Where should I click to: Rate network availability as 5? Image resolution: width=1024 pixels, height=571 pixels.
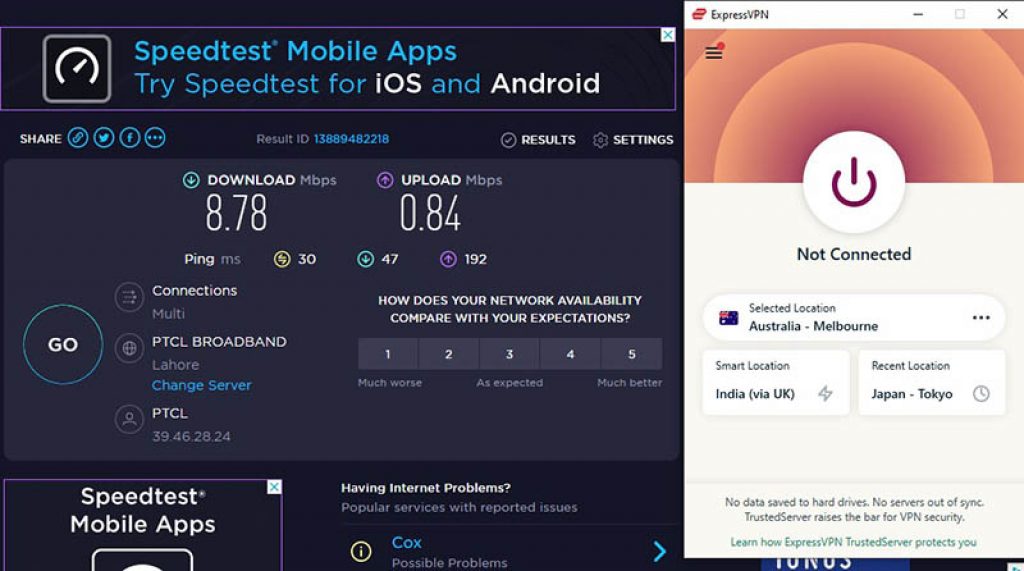pyautogui.click(x=632, y=354)
